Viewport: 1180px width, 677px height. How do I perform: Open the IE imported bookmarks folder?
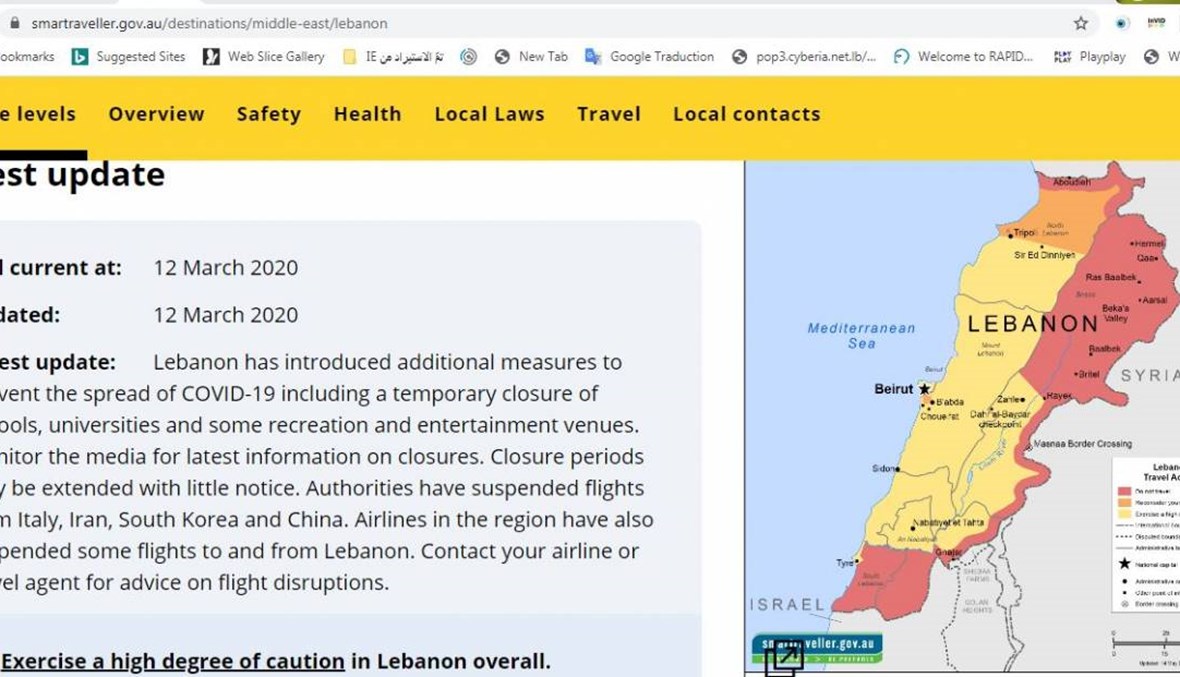pos(393,57)
